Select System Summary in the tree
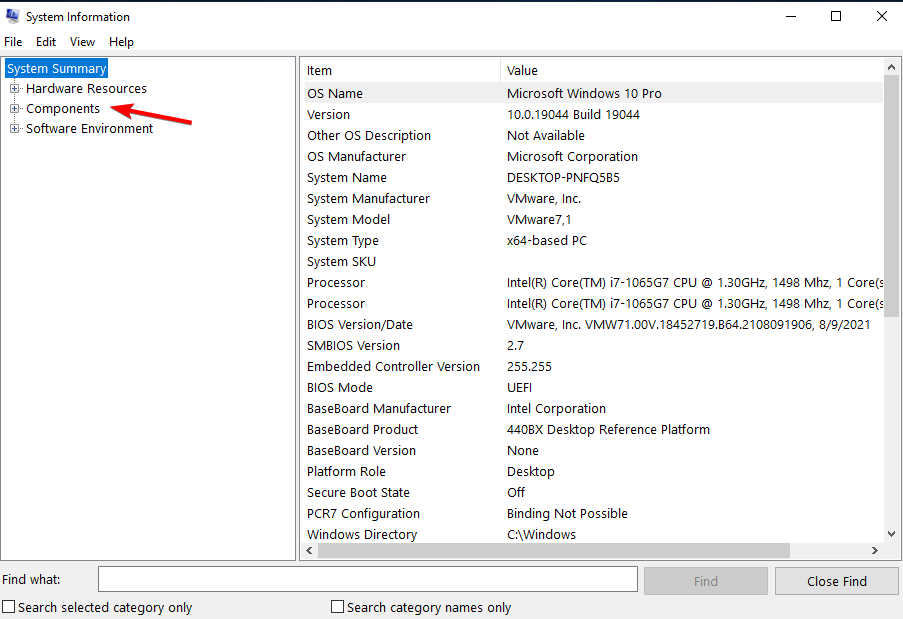This screenshot has height=619, width=903. click(x=56, y=69)
